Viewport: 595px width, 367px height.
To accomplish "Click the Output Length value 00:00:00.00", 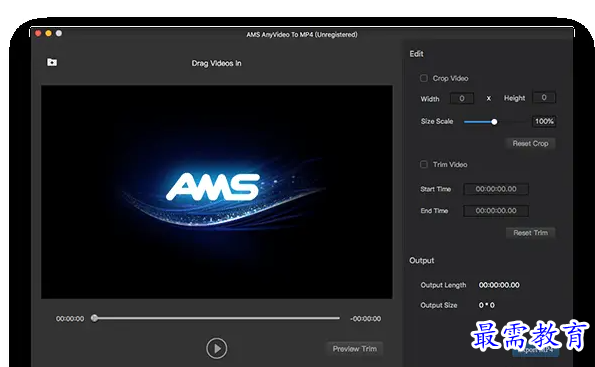I will (x=499, y=285).
